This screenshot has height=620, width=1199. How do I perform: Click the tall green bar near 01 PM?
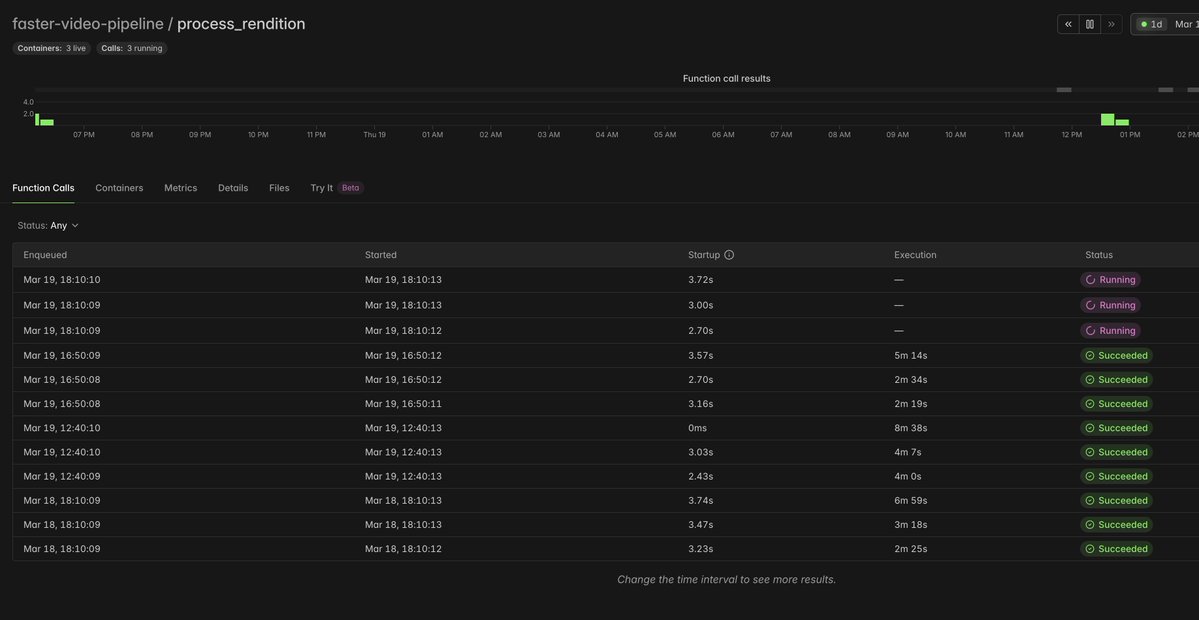(1107, 119)
